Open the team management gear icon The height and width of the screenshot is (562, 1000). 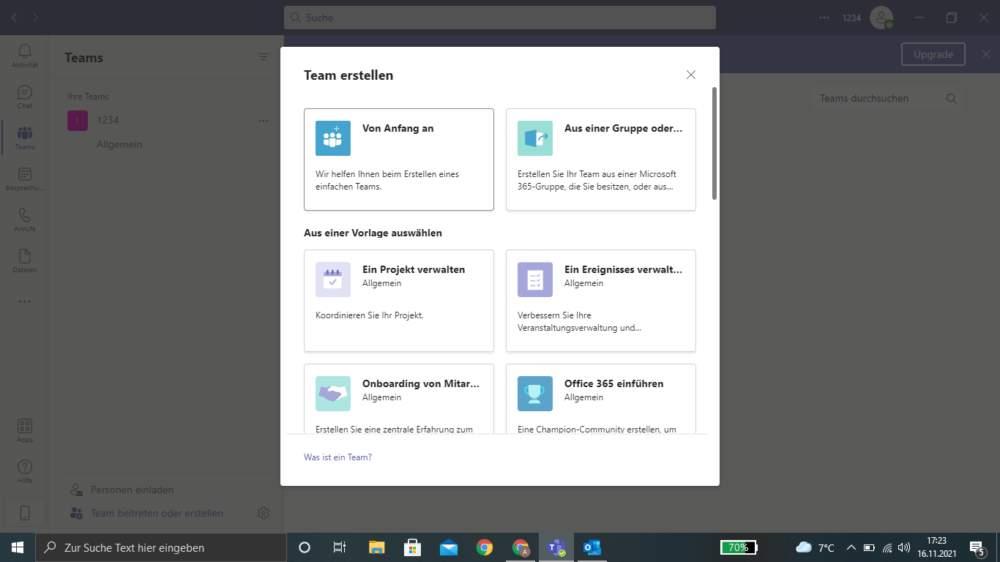pyautogui.click(x=263, y=513)
